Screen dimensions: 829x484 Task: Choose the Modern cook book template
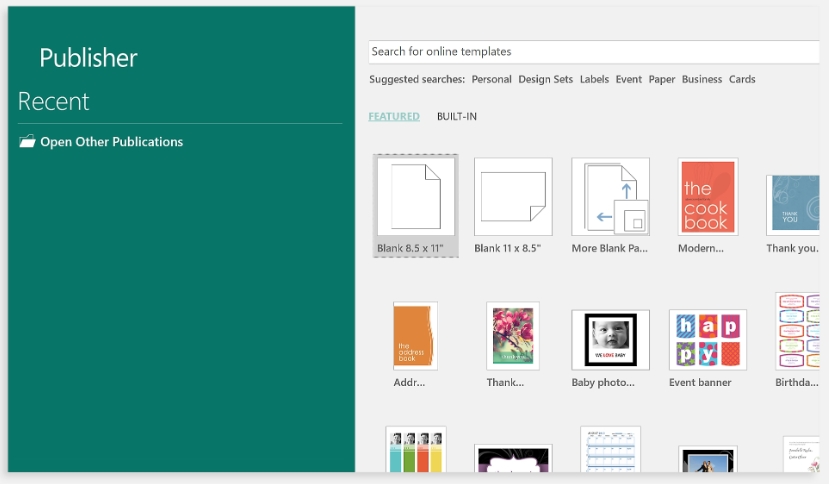coord(708,197)
